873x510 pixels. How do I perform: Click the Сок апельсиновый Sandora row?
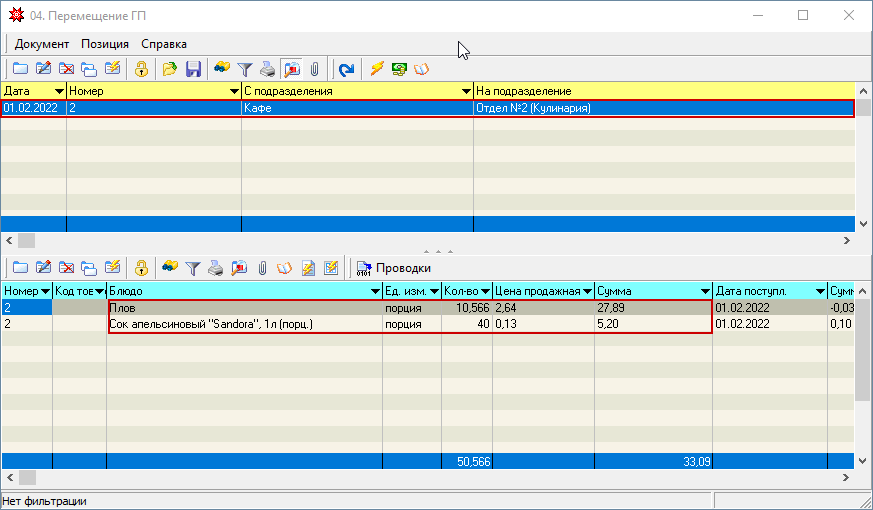coord(244,324)
